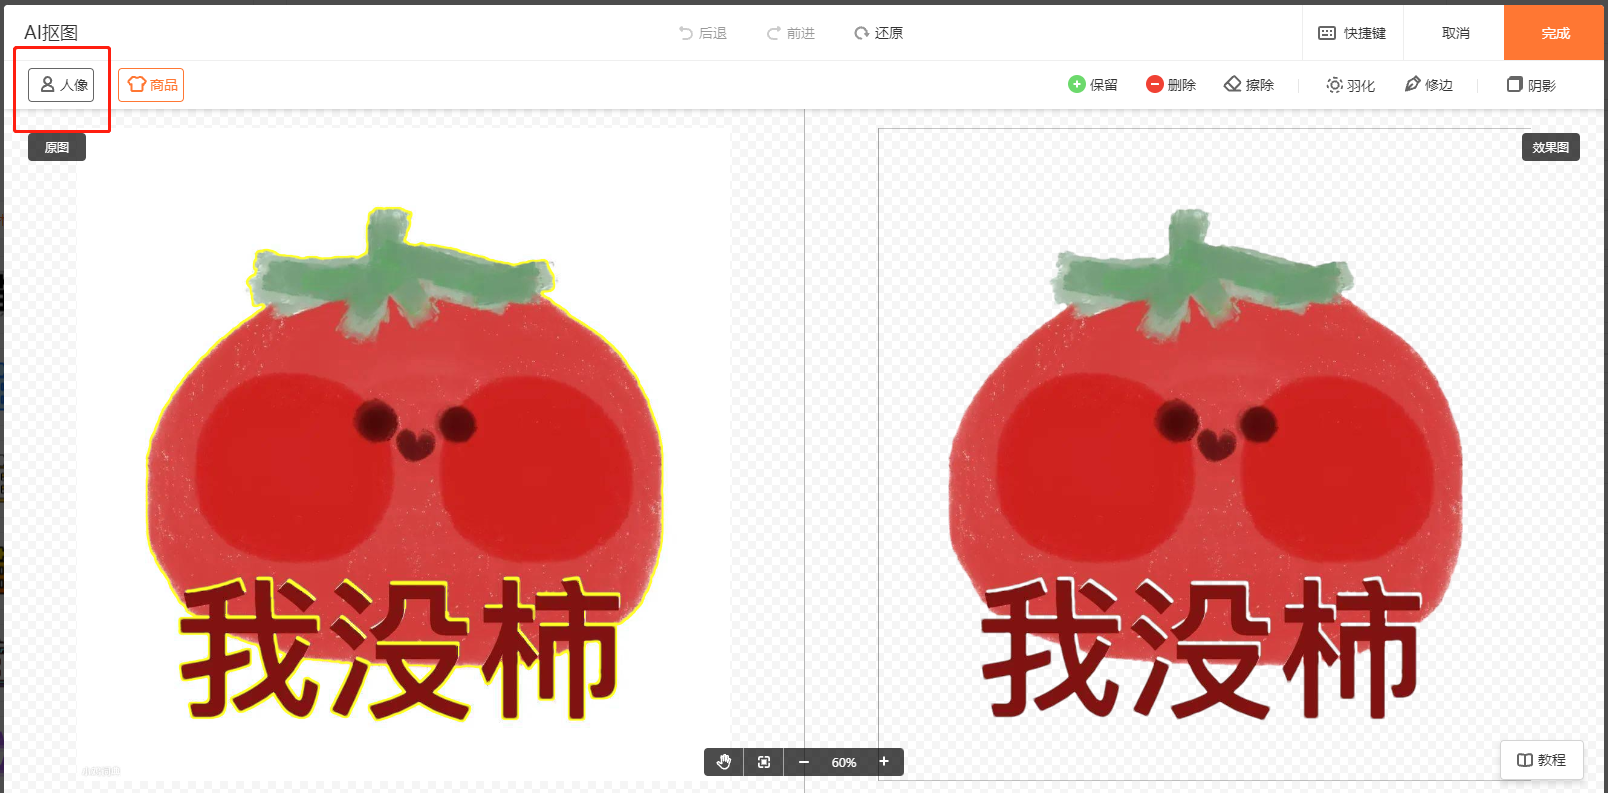
Task: Click the 效果图 result image label
Action: (x=1551, y=147)
